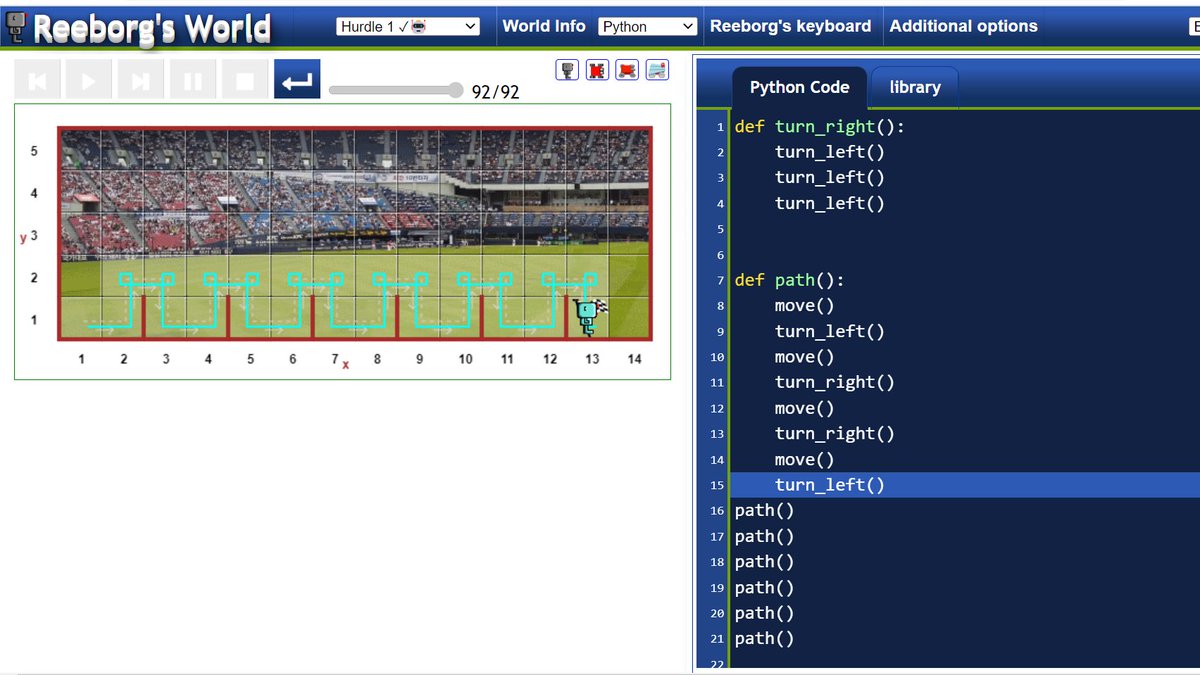Image resolution: width=1200 pixels, height=675 pixels.
Task: Click the step forward button
Action: pyautogui.click(x=142, y=80)
